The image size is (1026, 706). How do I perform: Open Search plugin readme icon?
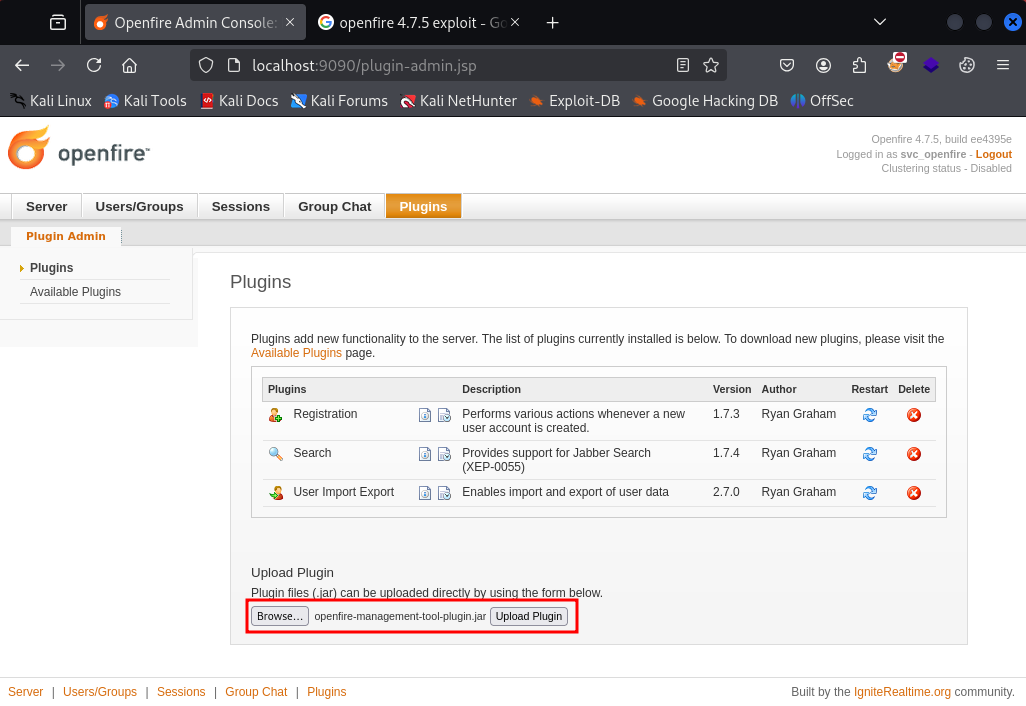click(x=425, y=454)
